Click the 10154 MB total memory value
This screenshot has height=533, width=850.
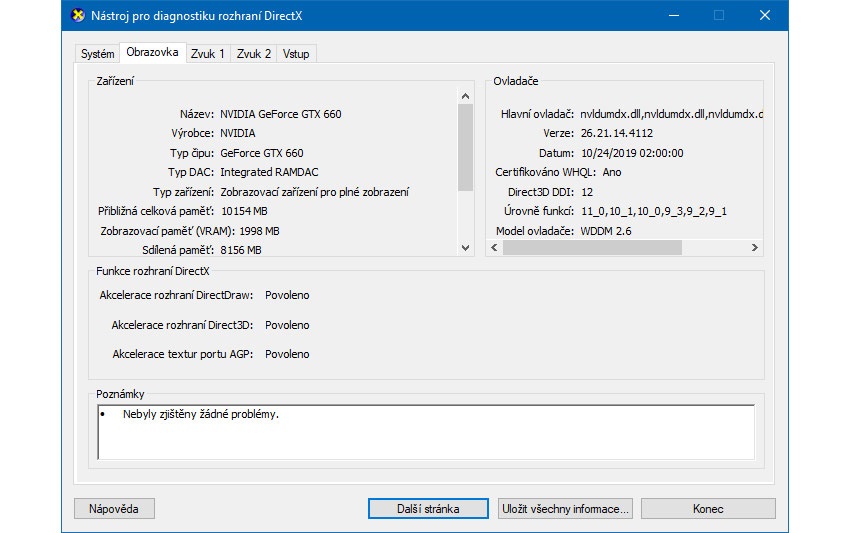pos(244,211)
